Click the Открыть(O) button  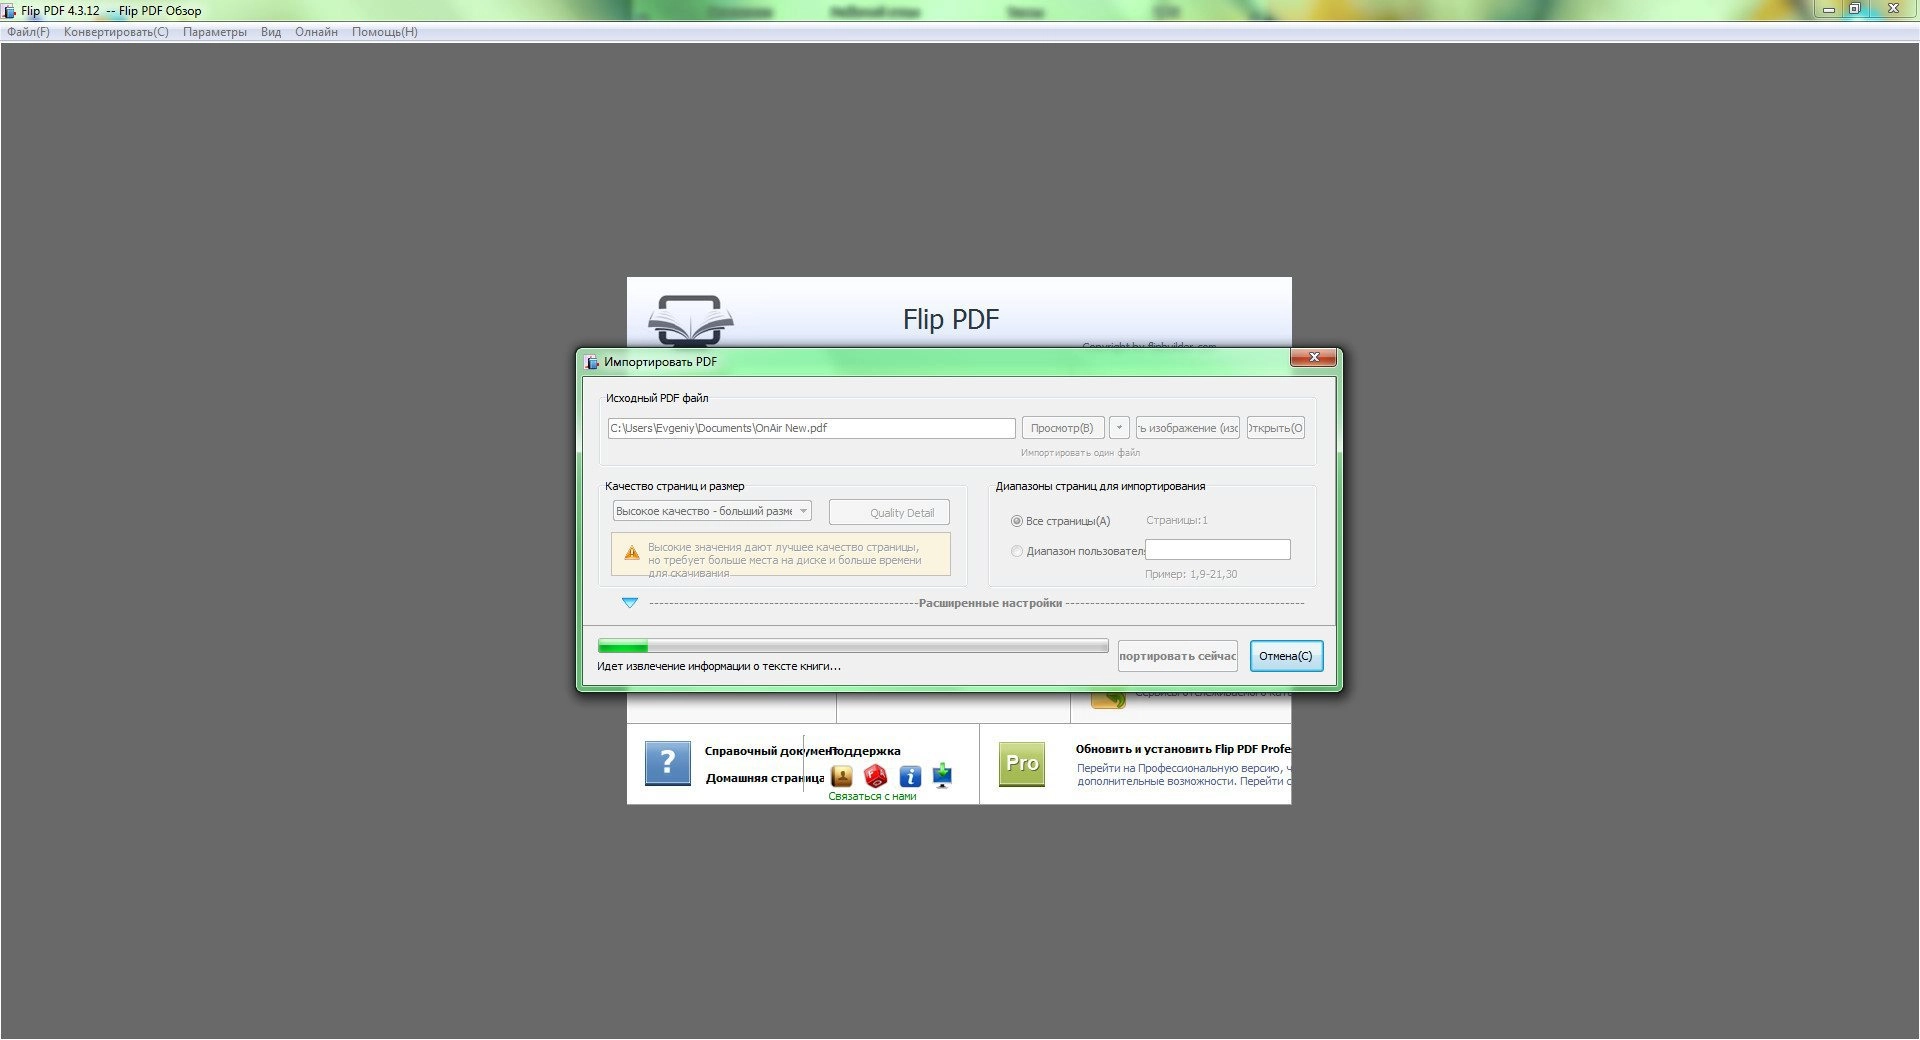click(x=1276, y=428)
